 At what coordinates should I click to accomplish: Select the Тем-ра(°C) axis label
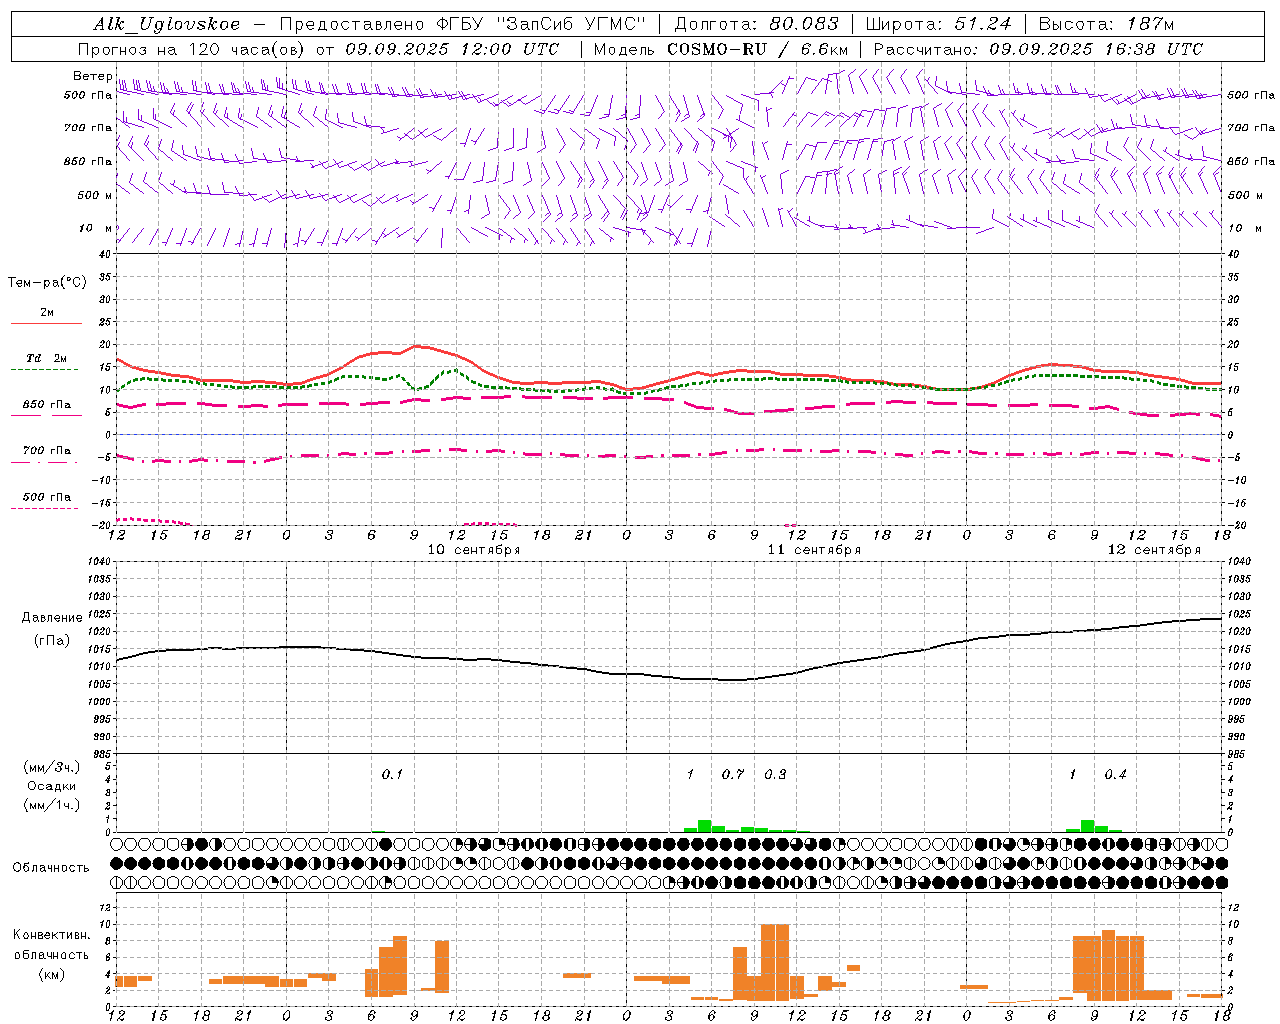coord(47,283)
